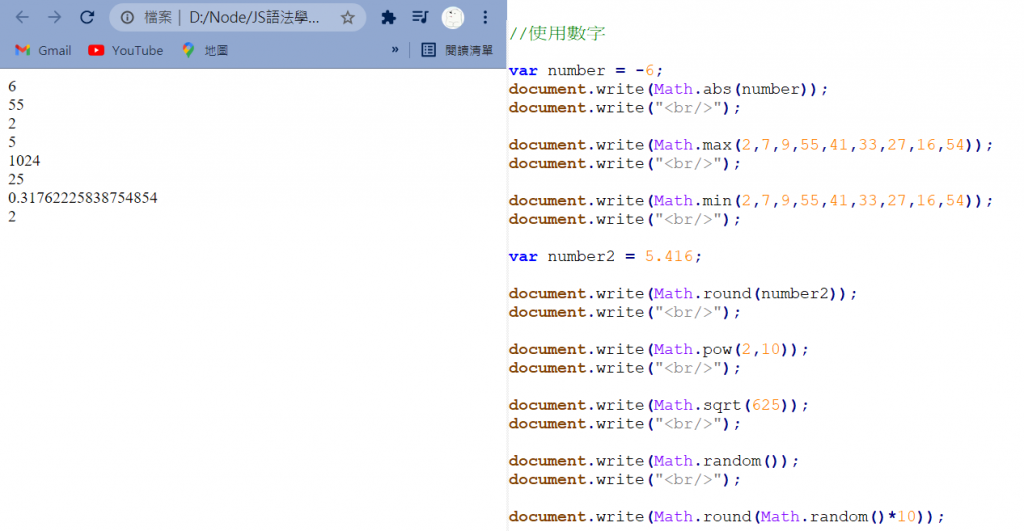Click the line var number2 = 5.416
The height and width of the screenshot is (531, 1024).
605,256
